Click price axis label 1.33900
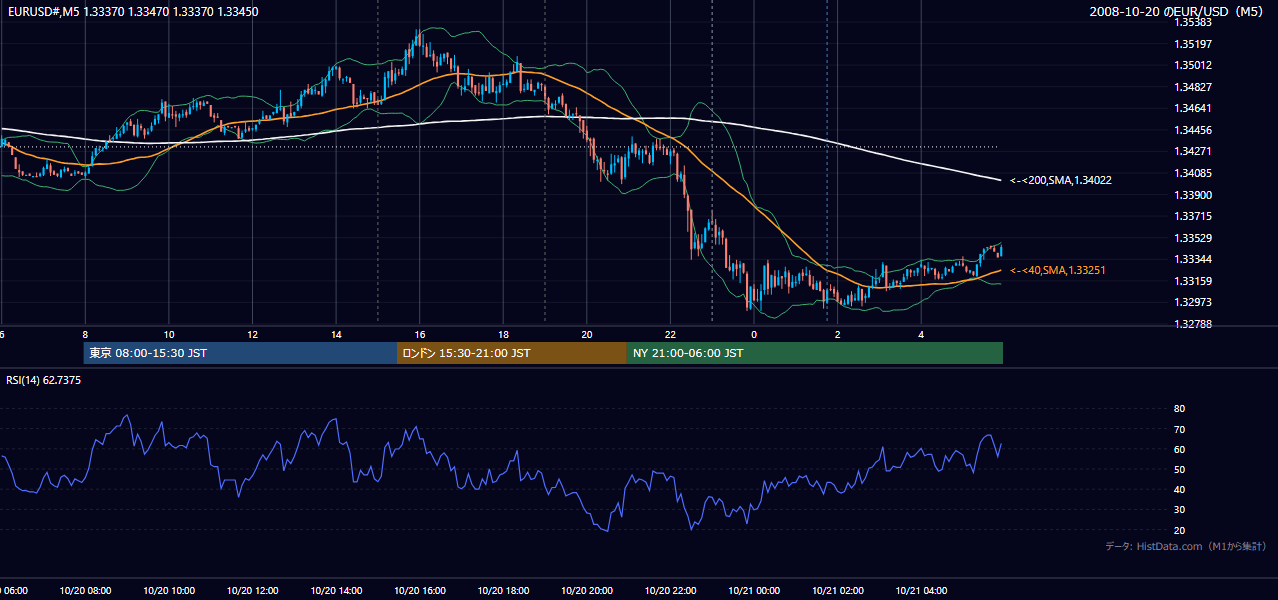This screenshot has height=600, width=1278. coord(1193,195)
